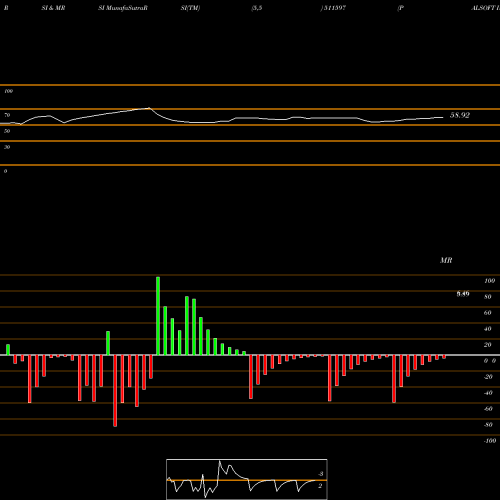Select the first green bar at chart start

8,350
